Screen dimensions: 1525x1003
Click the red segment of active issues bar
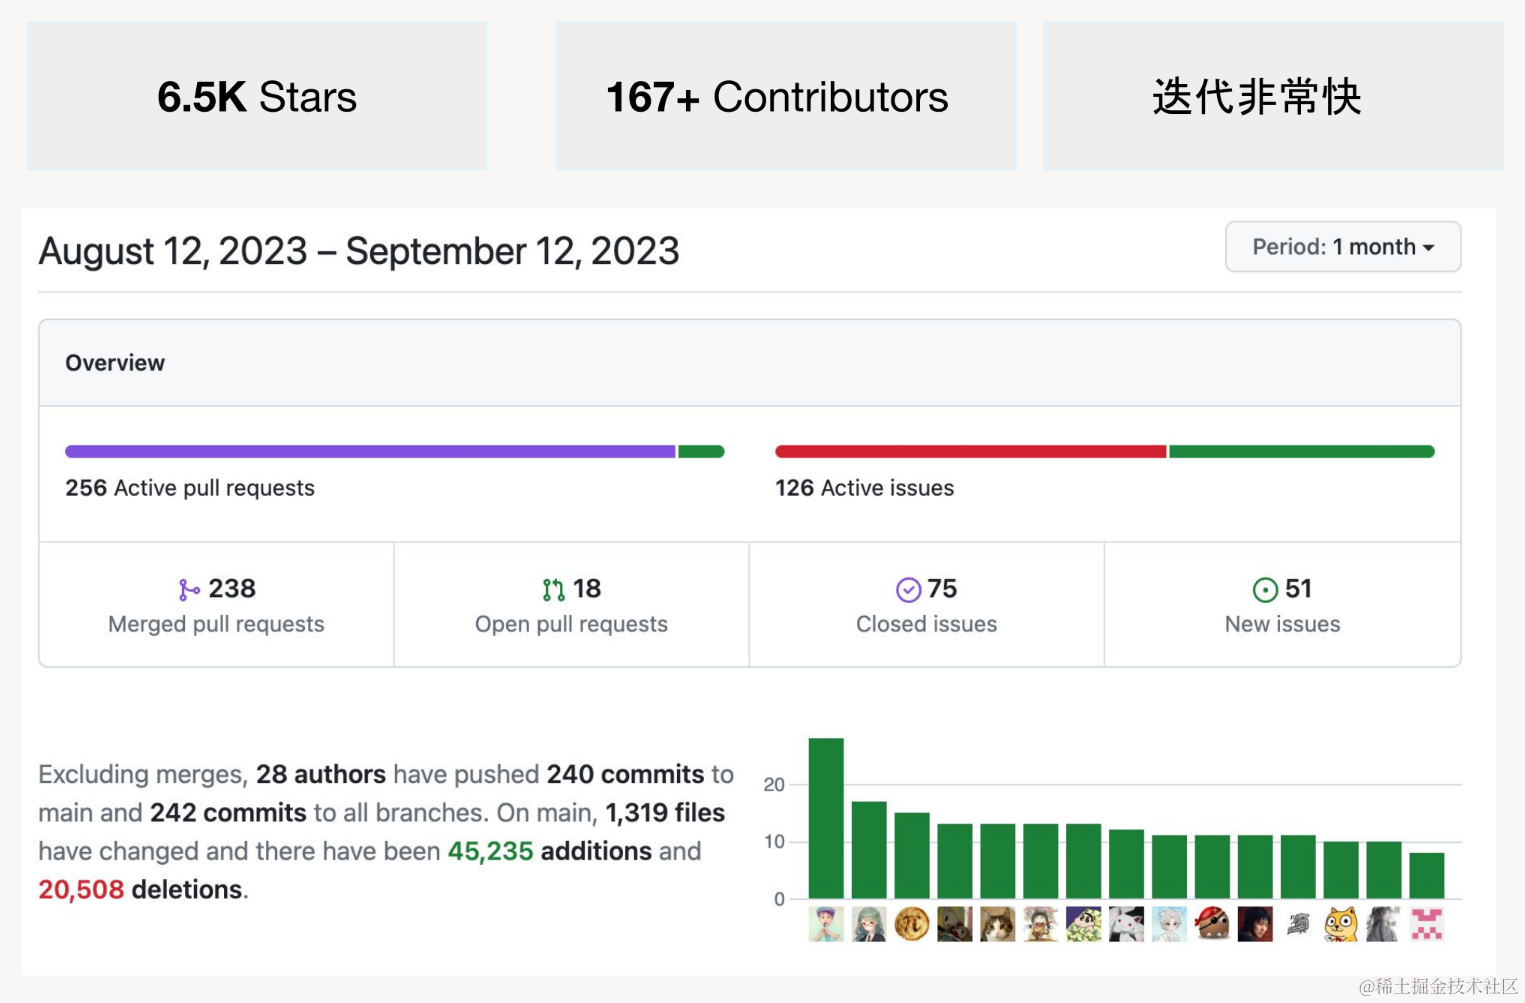[x=970, y=452]
